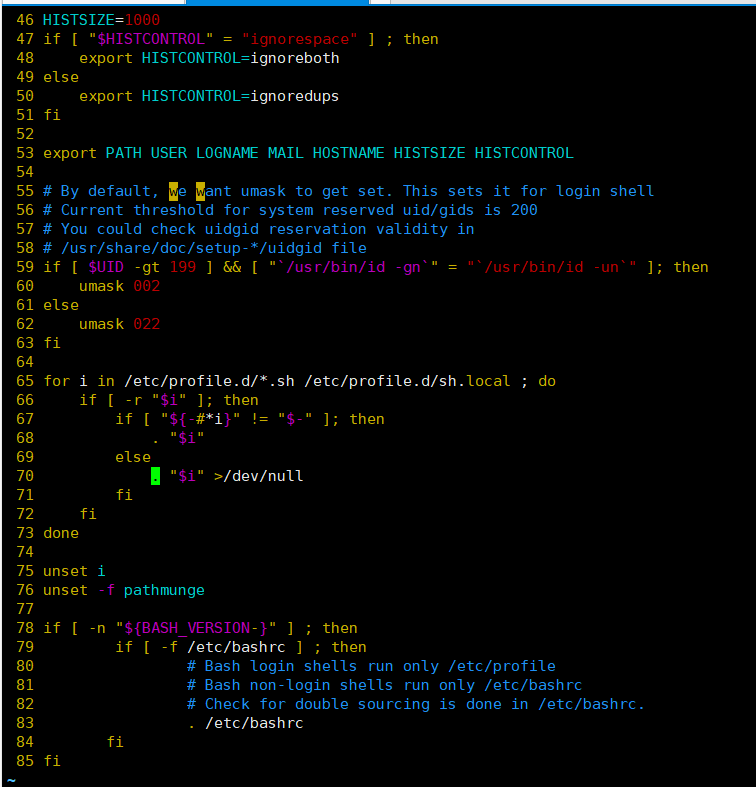Click "MAIL" on line 53
This screenshot has height=787, width=756.
pos(286,153)
